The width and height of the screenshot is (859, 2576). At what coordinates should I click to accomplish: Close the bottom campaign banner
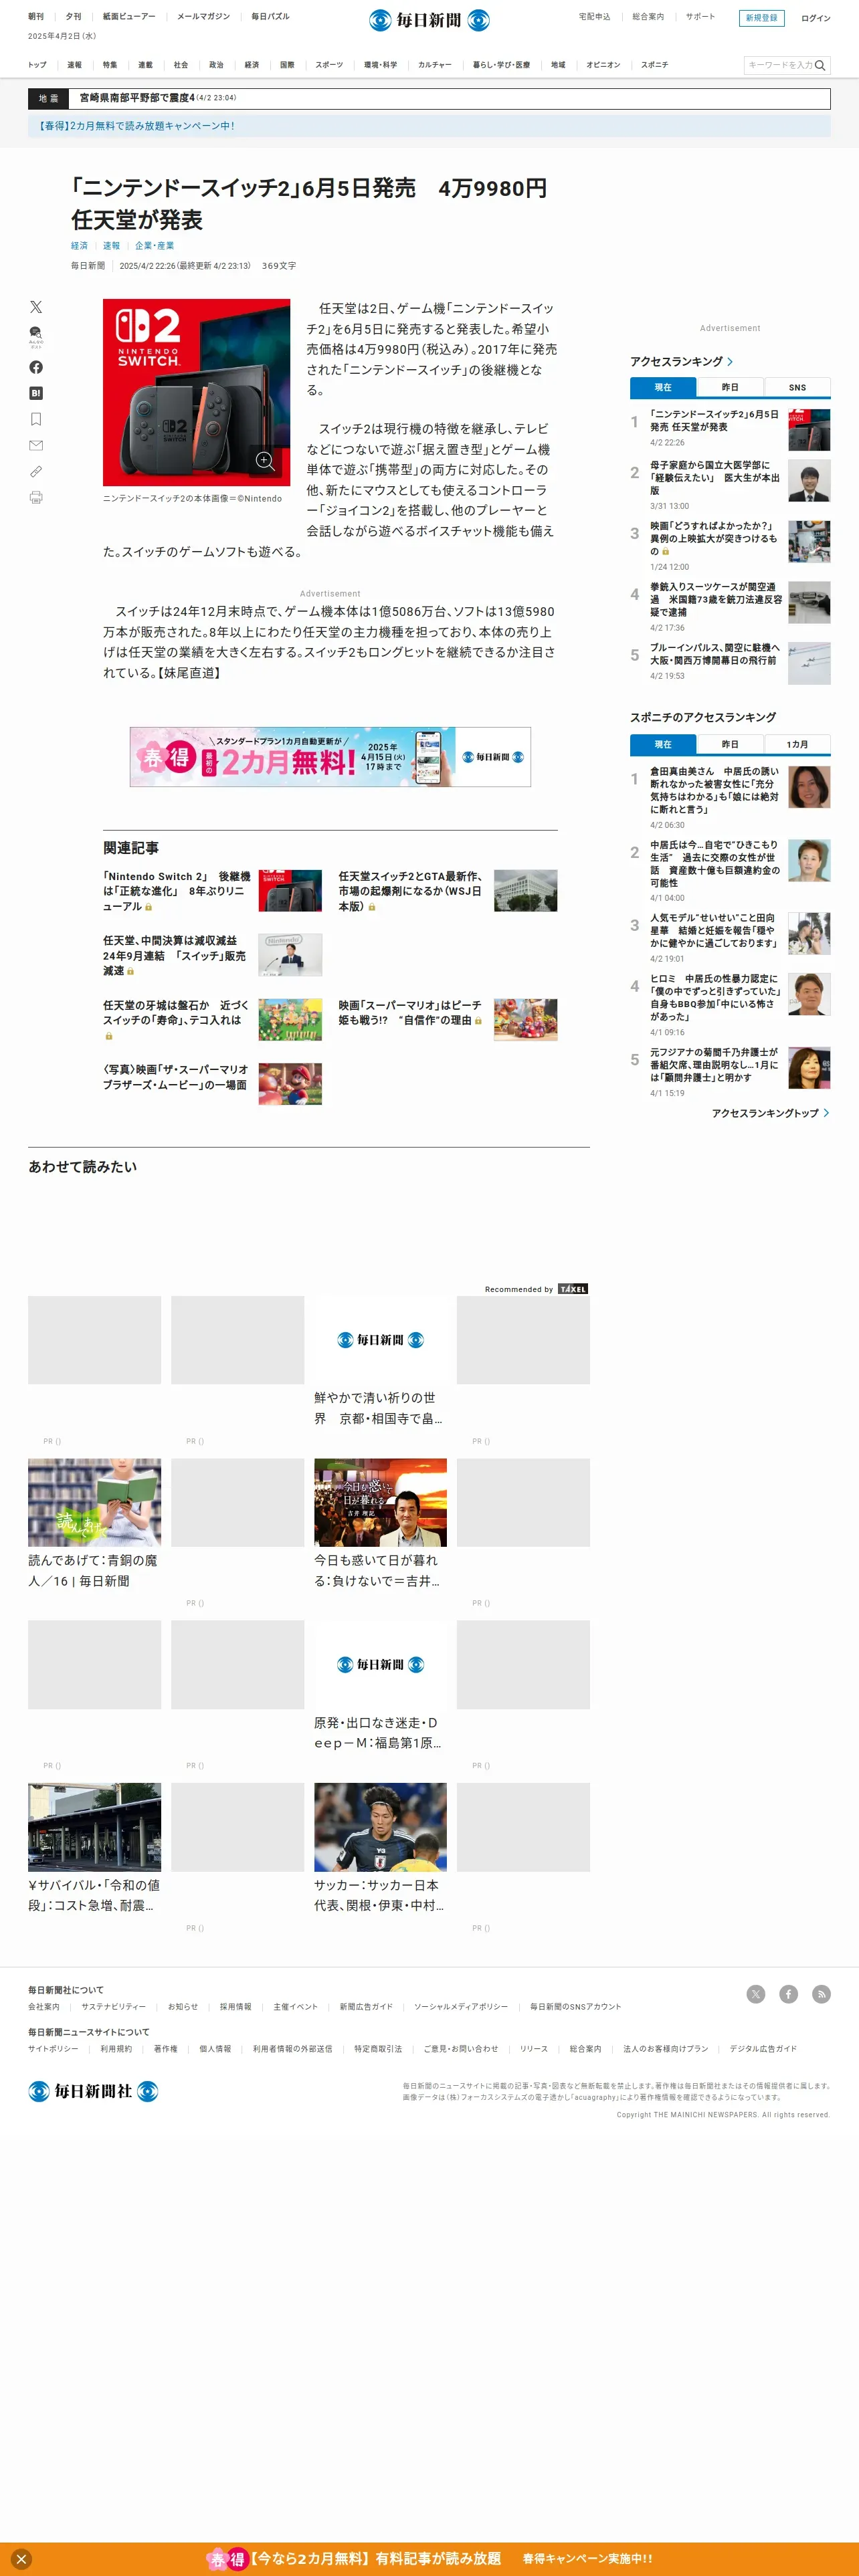tap(21, 2559)
